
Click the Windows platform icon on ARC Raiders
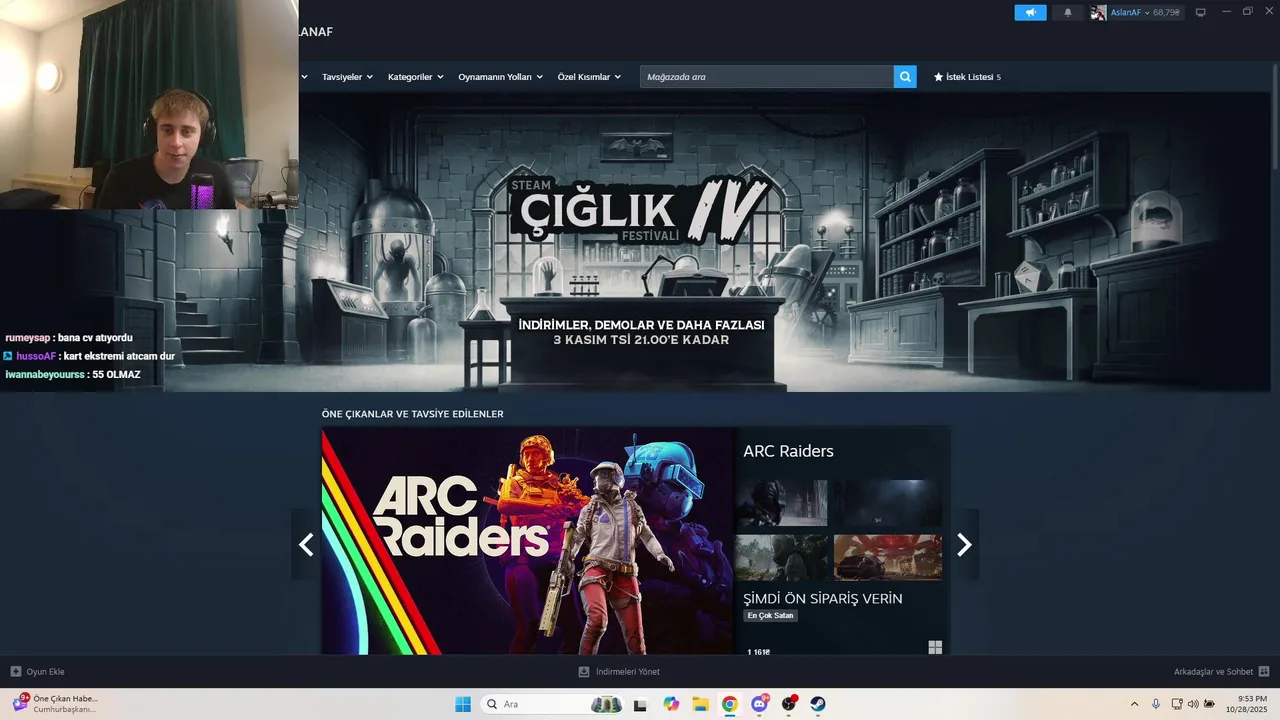point(935,647)
